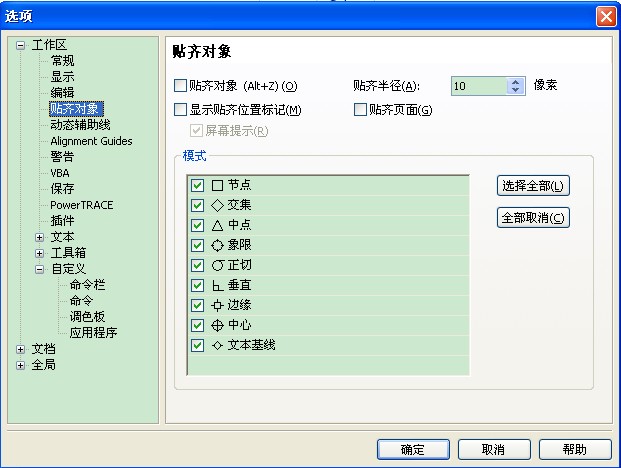
Task: Select 命令栏 under 自定义
Action: click(88, 285)
